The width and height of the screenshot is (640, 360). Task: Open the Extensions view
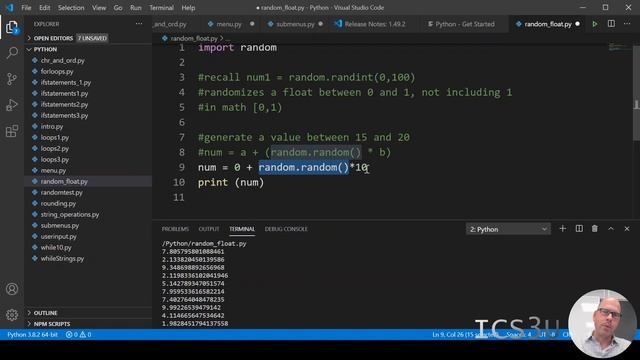coord(12,131)
